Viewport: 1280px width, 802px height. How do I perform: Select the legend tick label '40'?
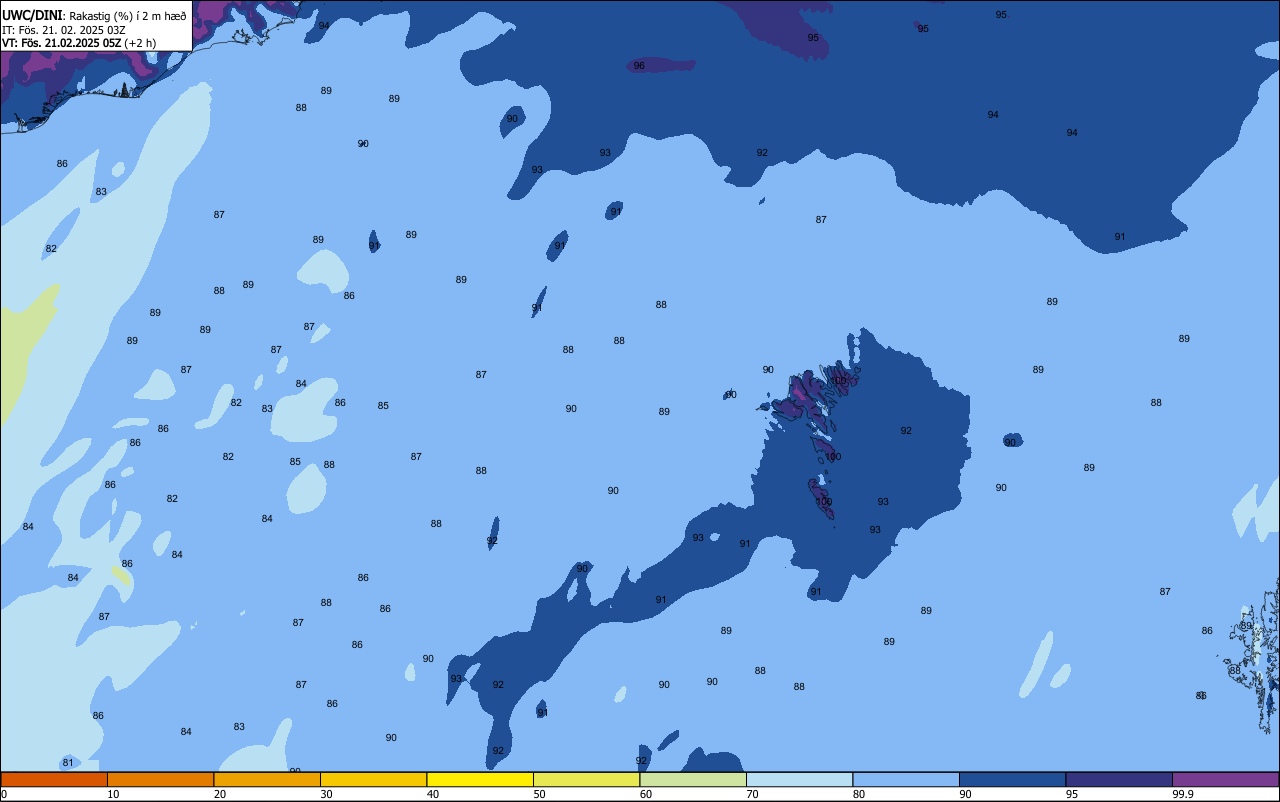pyautogui.click(x=432, y=794)
